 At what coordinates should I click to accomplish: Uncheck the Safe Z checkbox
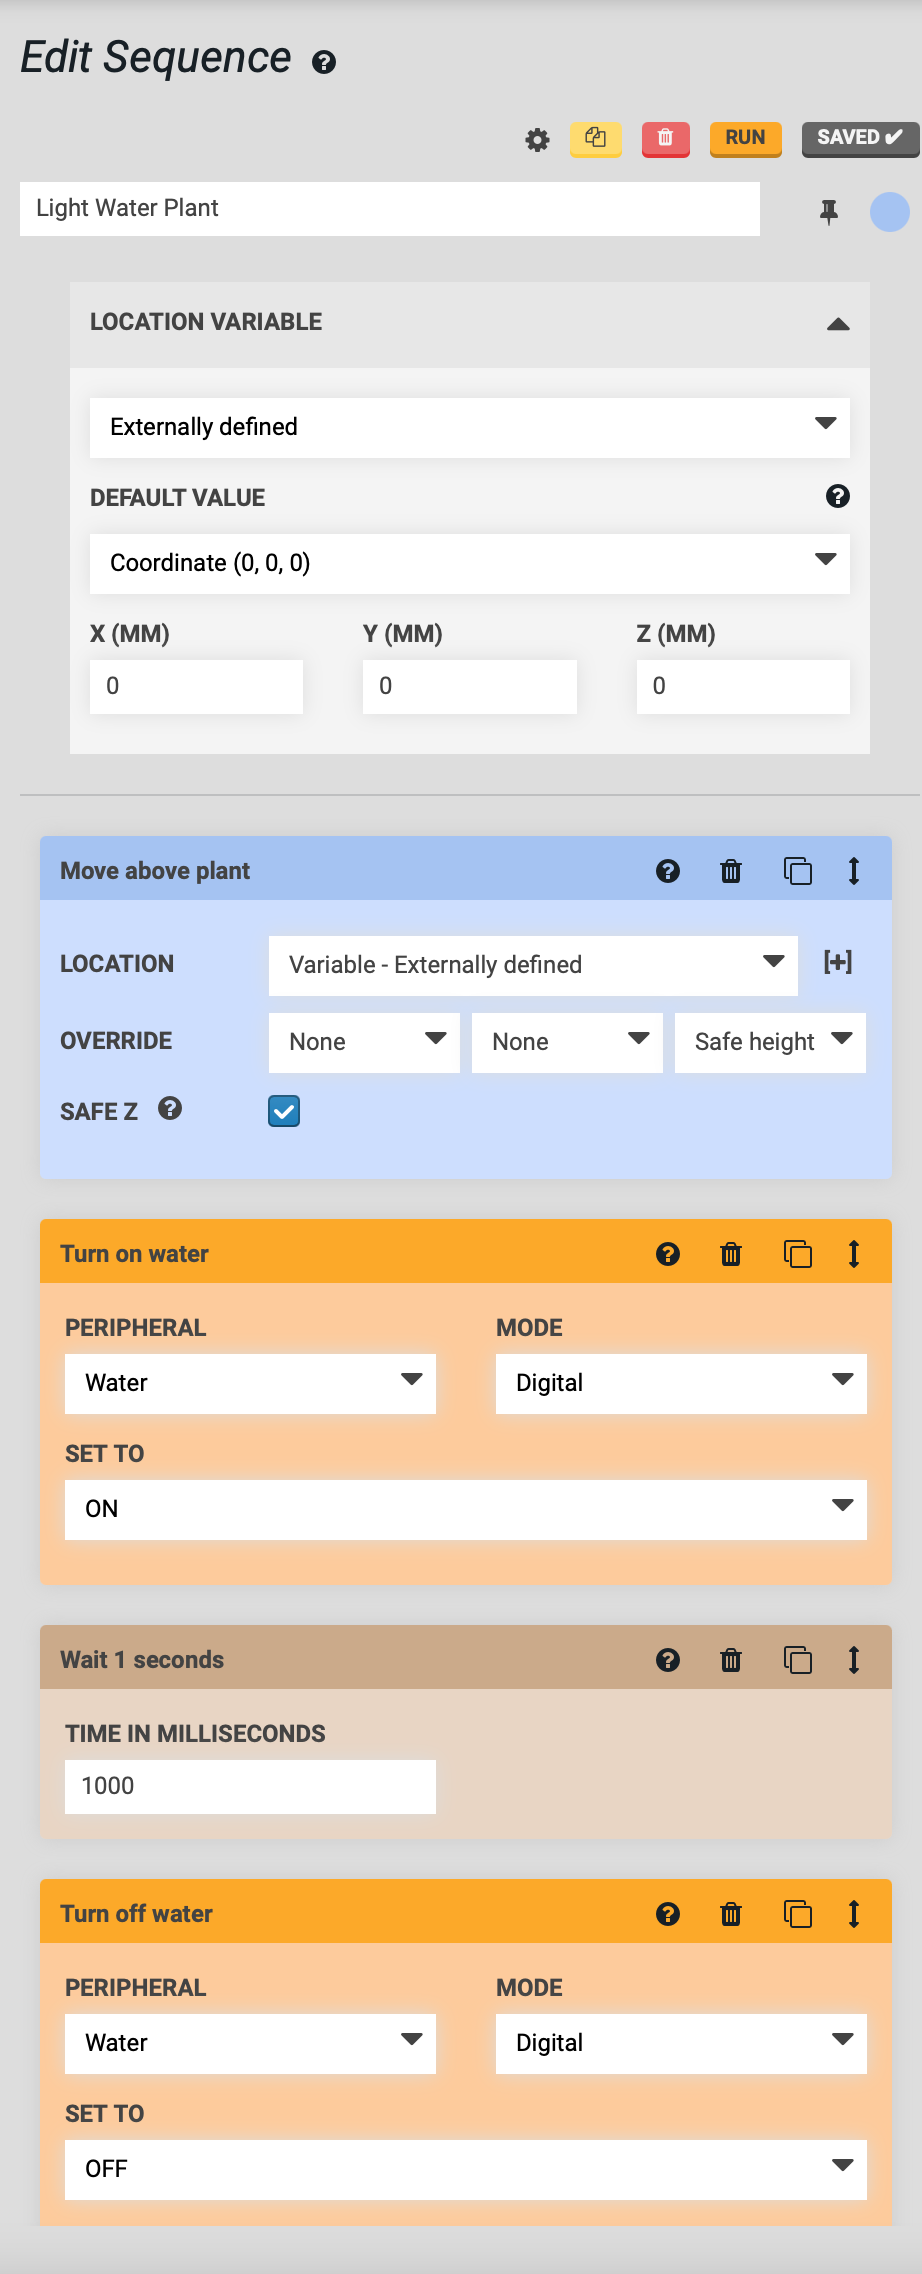point(284,1111)
